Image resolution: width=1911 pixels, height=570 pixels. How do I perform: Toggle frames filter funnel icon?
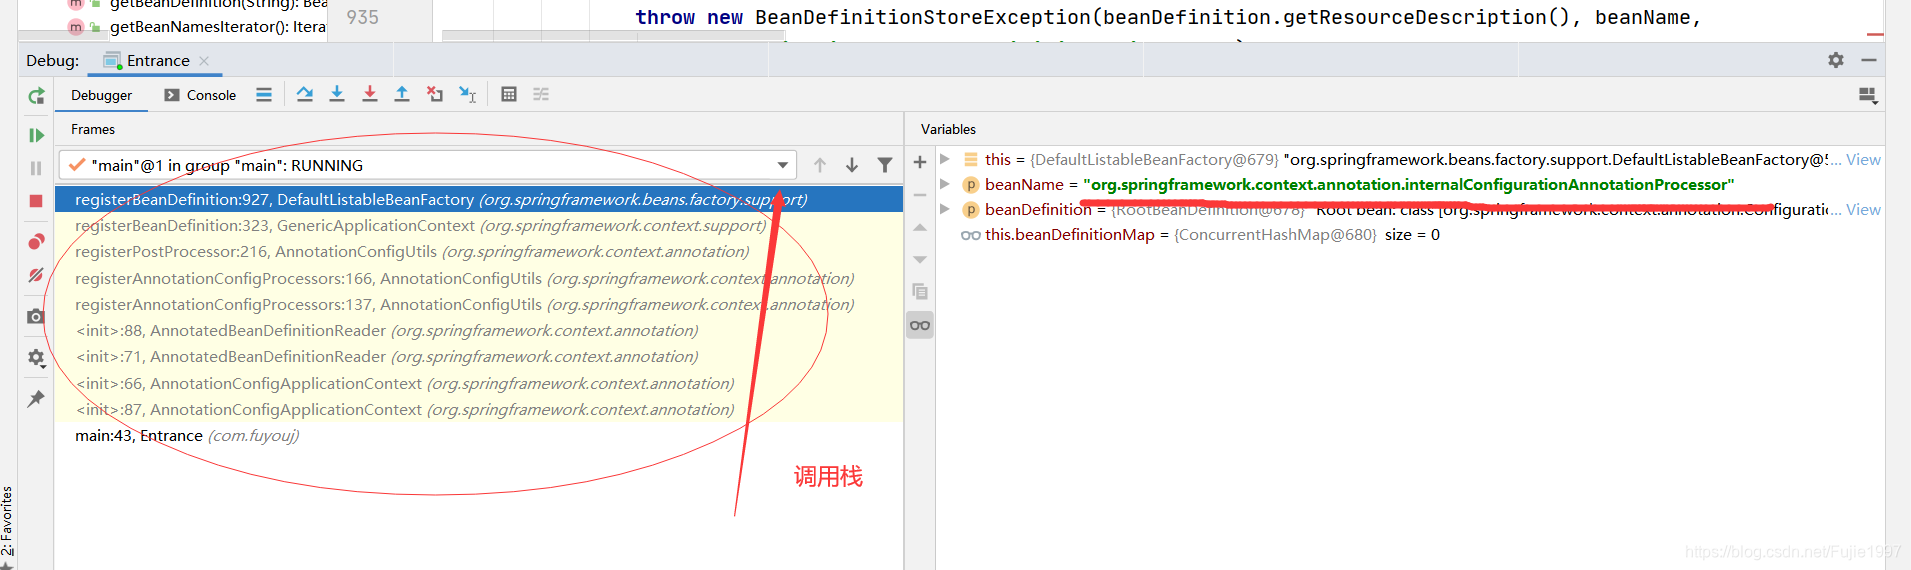(885, 165)
